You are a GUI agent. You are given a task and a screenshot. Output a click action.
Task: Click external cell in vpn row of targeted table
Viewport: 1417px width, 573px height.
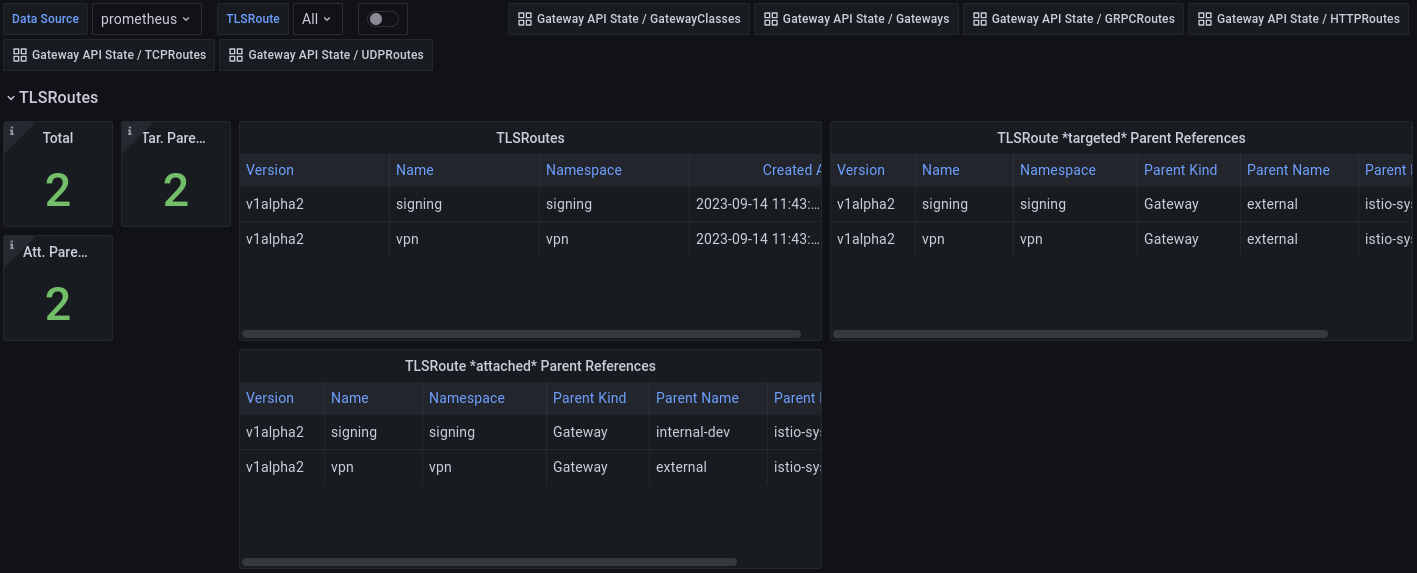pyautogui.click(x=1299, y=239)
